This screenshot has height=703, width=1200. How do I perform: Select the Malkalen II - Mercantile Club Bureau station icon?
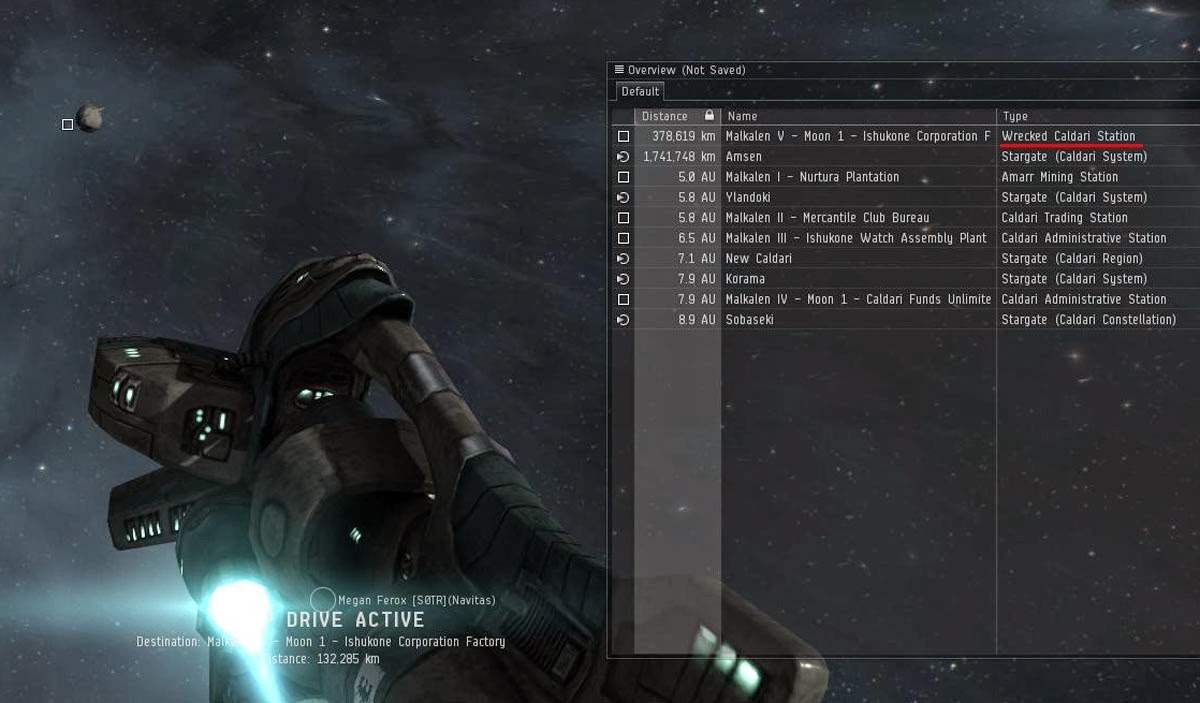(623, 218)
